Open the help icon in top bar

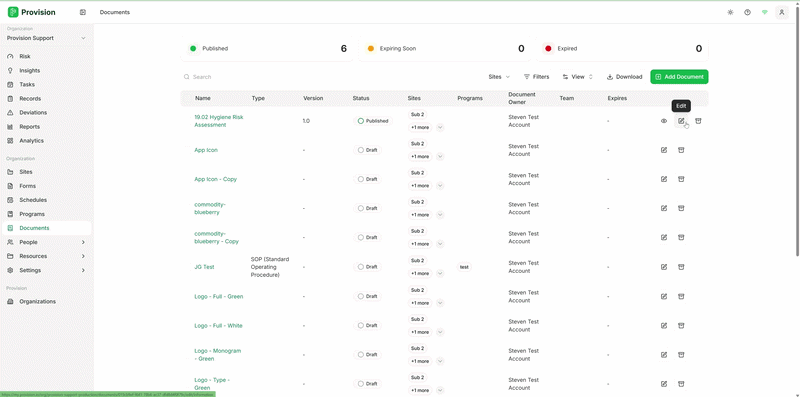click(747, 12)
